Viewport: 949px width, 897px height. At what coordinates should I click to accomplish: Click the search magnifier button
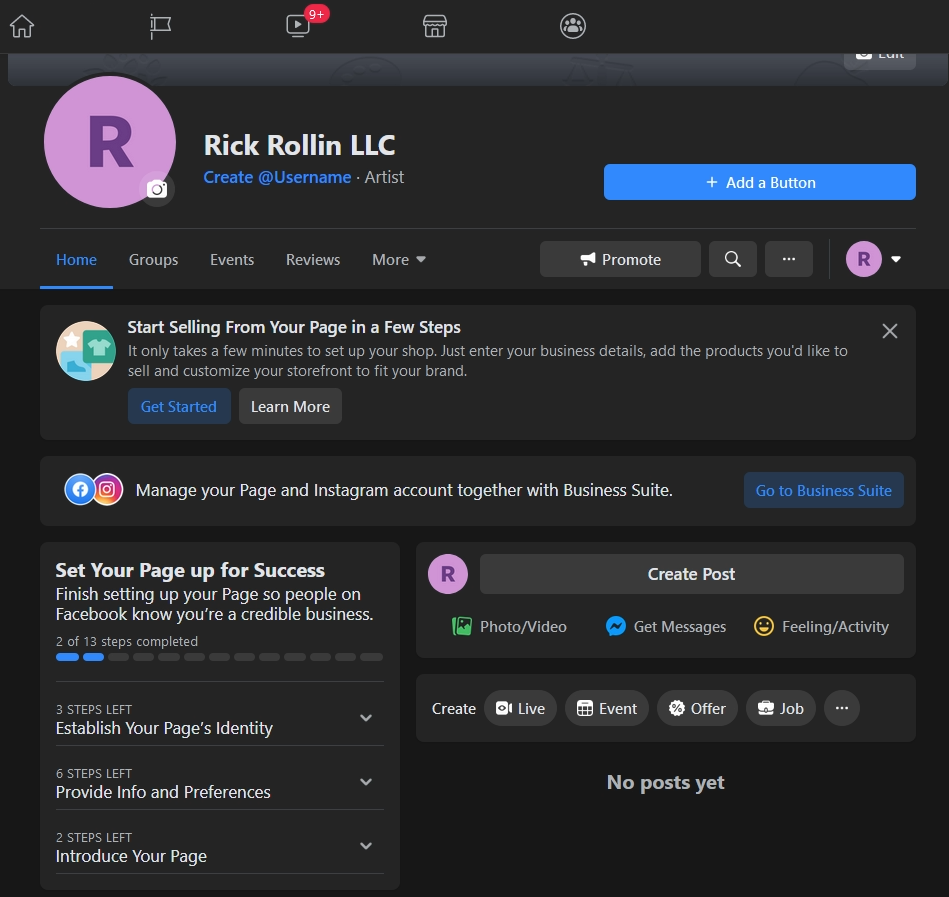[x=732, y=259]
